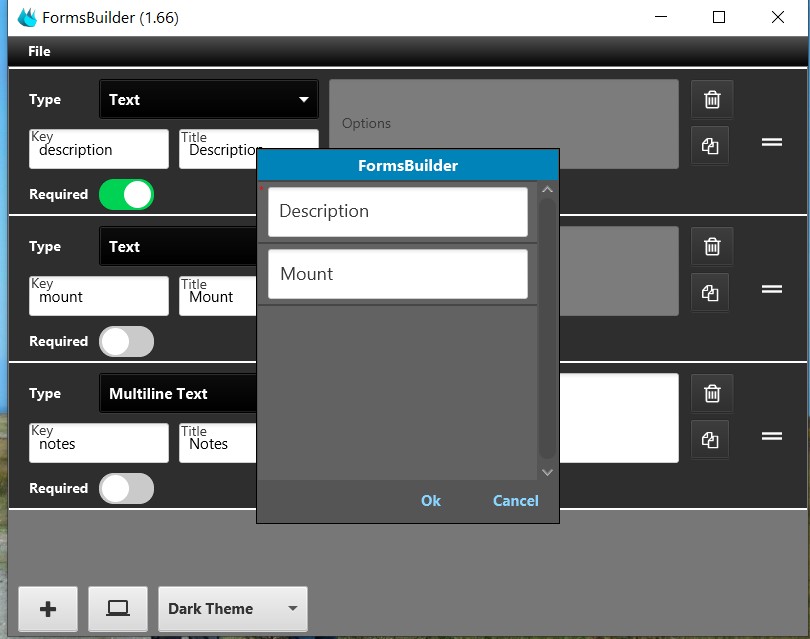810x639 pixels.
Task: Click the FormsBuilder dialog title bar
Action: [x=408, y=165]
